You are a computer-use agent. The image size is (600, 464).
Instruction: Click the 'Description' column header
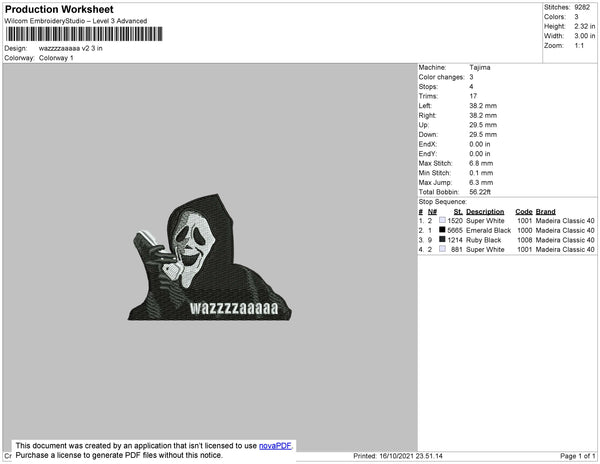(485, 212)
